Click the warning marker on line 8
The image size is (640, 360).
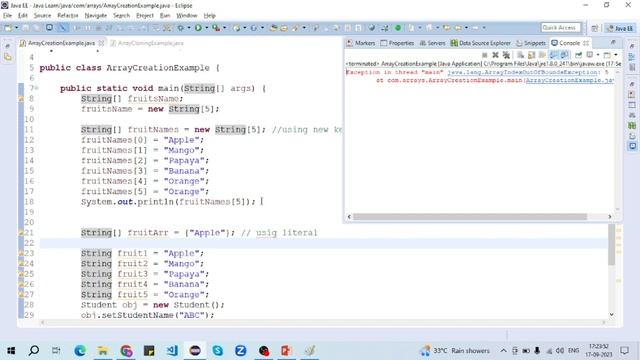tap(21, 98)
